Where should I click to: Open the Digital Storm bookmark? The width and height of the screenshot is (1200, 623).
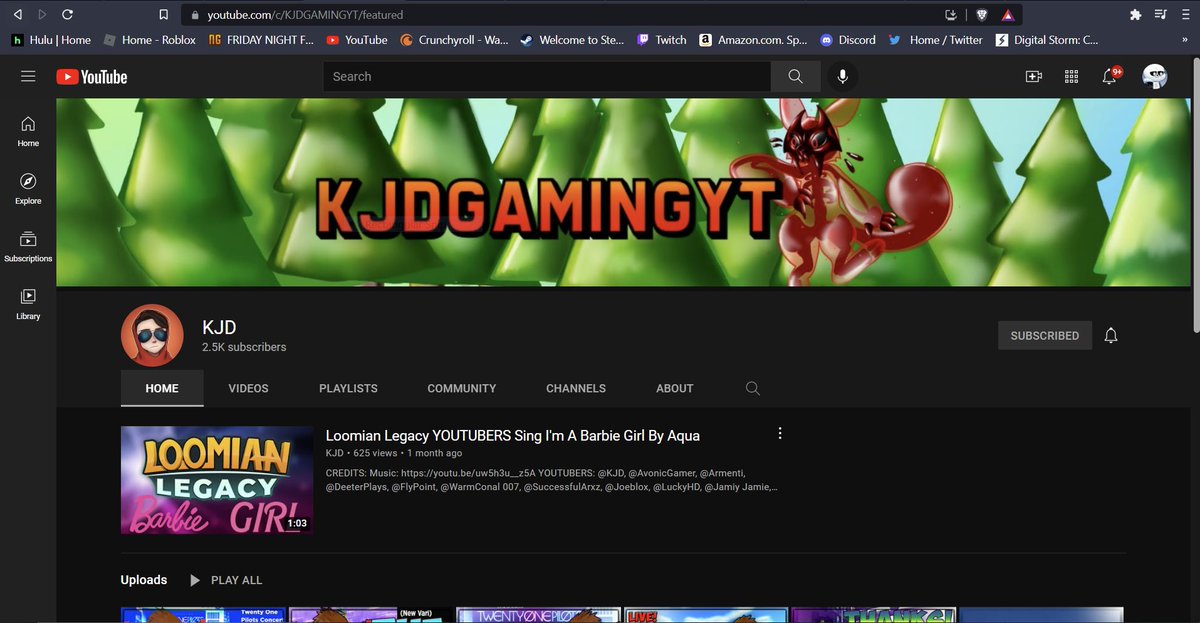click(1047, 40)
